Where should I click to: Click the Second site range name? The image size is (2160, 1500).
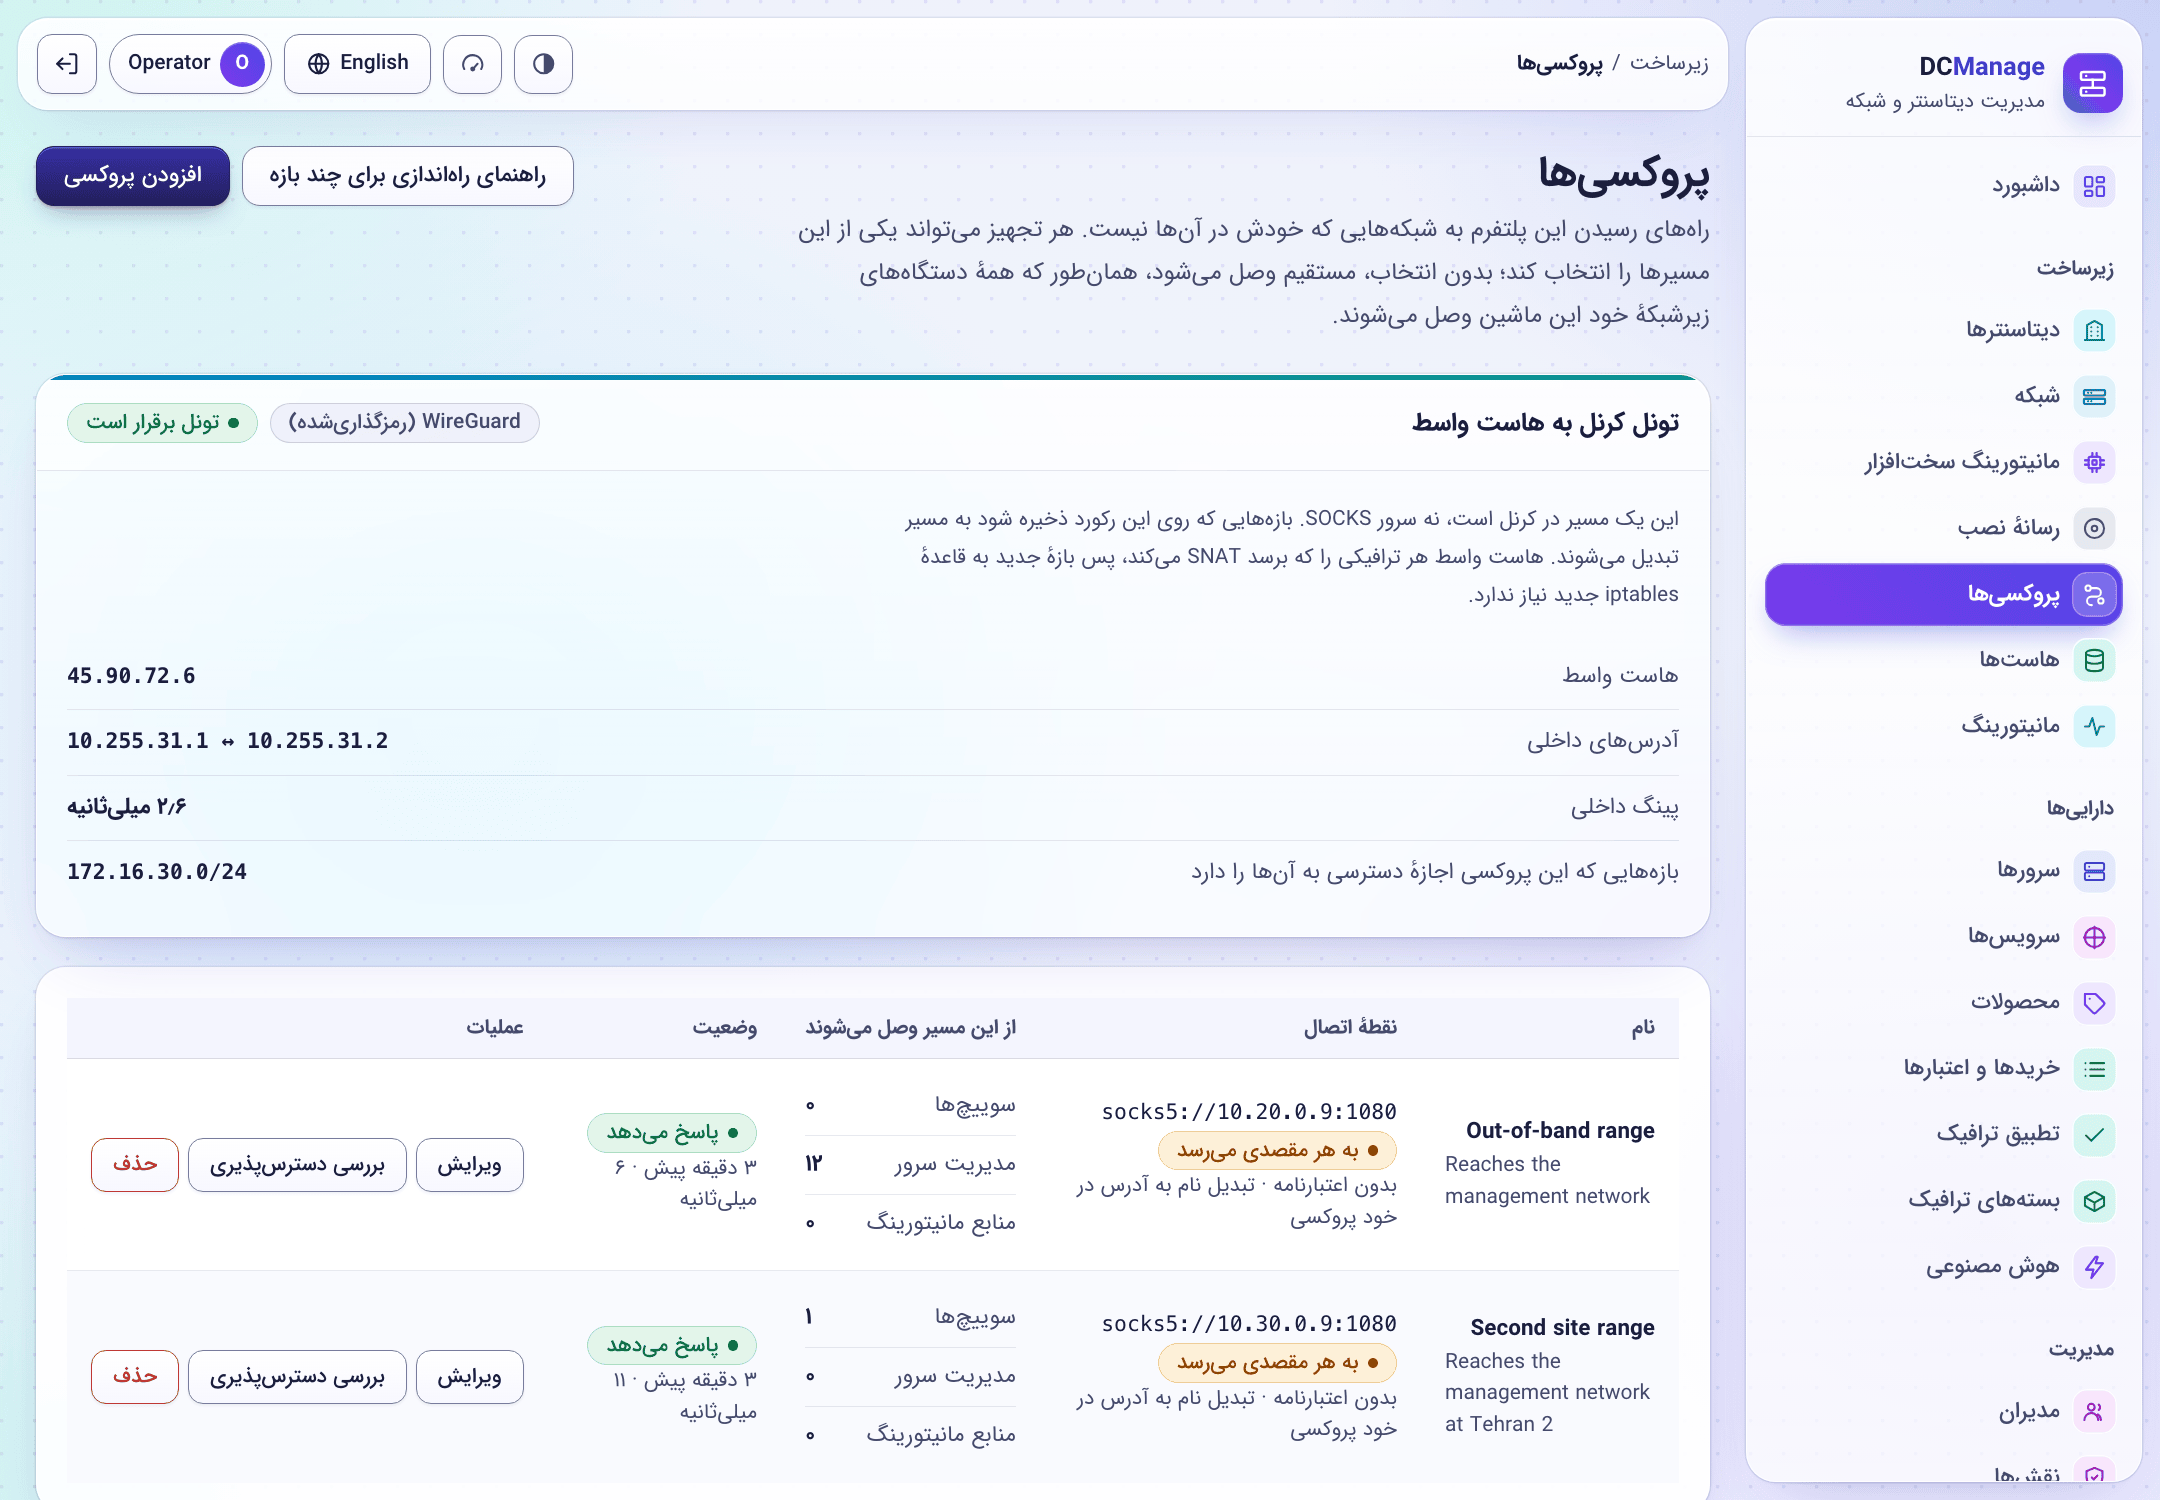coord(1562,1328)
